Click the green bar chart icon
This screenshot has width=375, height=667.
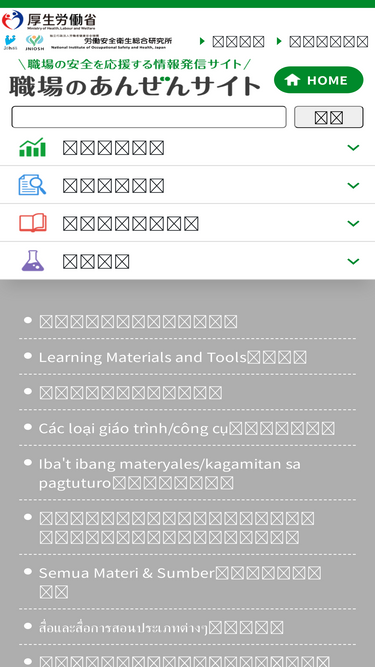click(32, 147)
